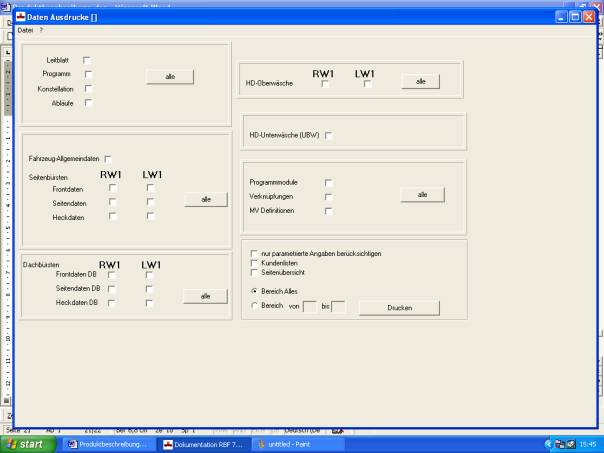
Task: Check HD-Oberwäsche LW1 checkbox
Action: 367,84
